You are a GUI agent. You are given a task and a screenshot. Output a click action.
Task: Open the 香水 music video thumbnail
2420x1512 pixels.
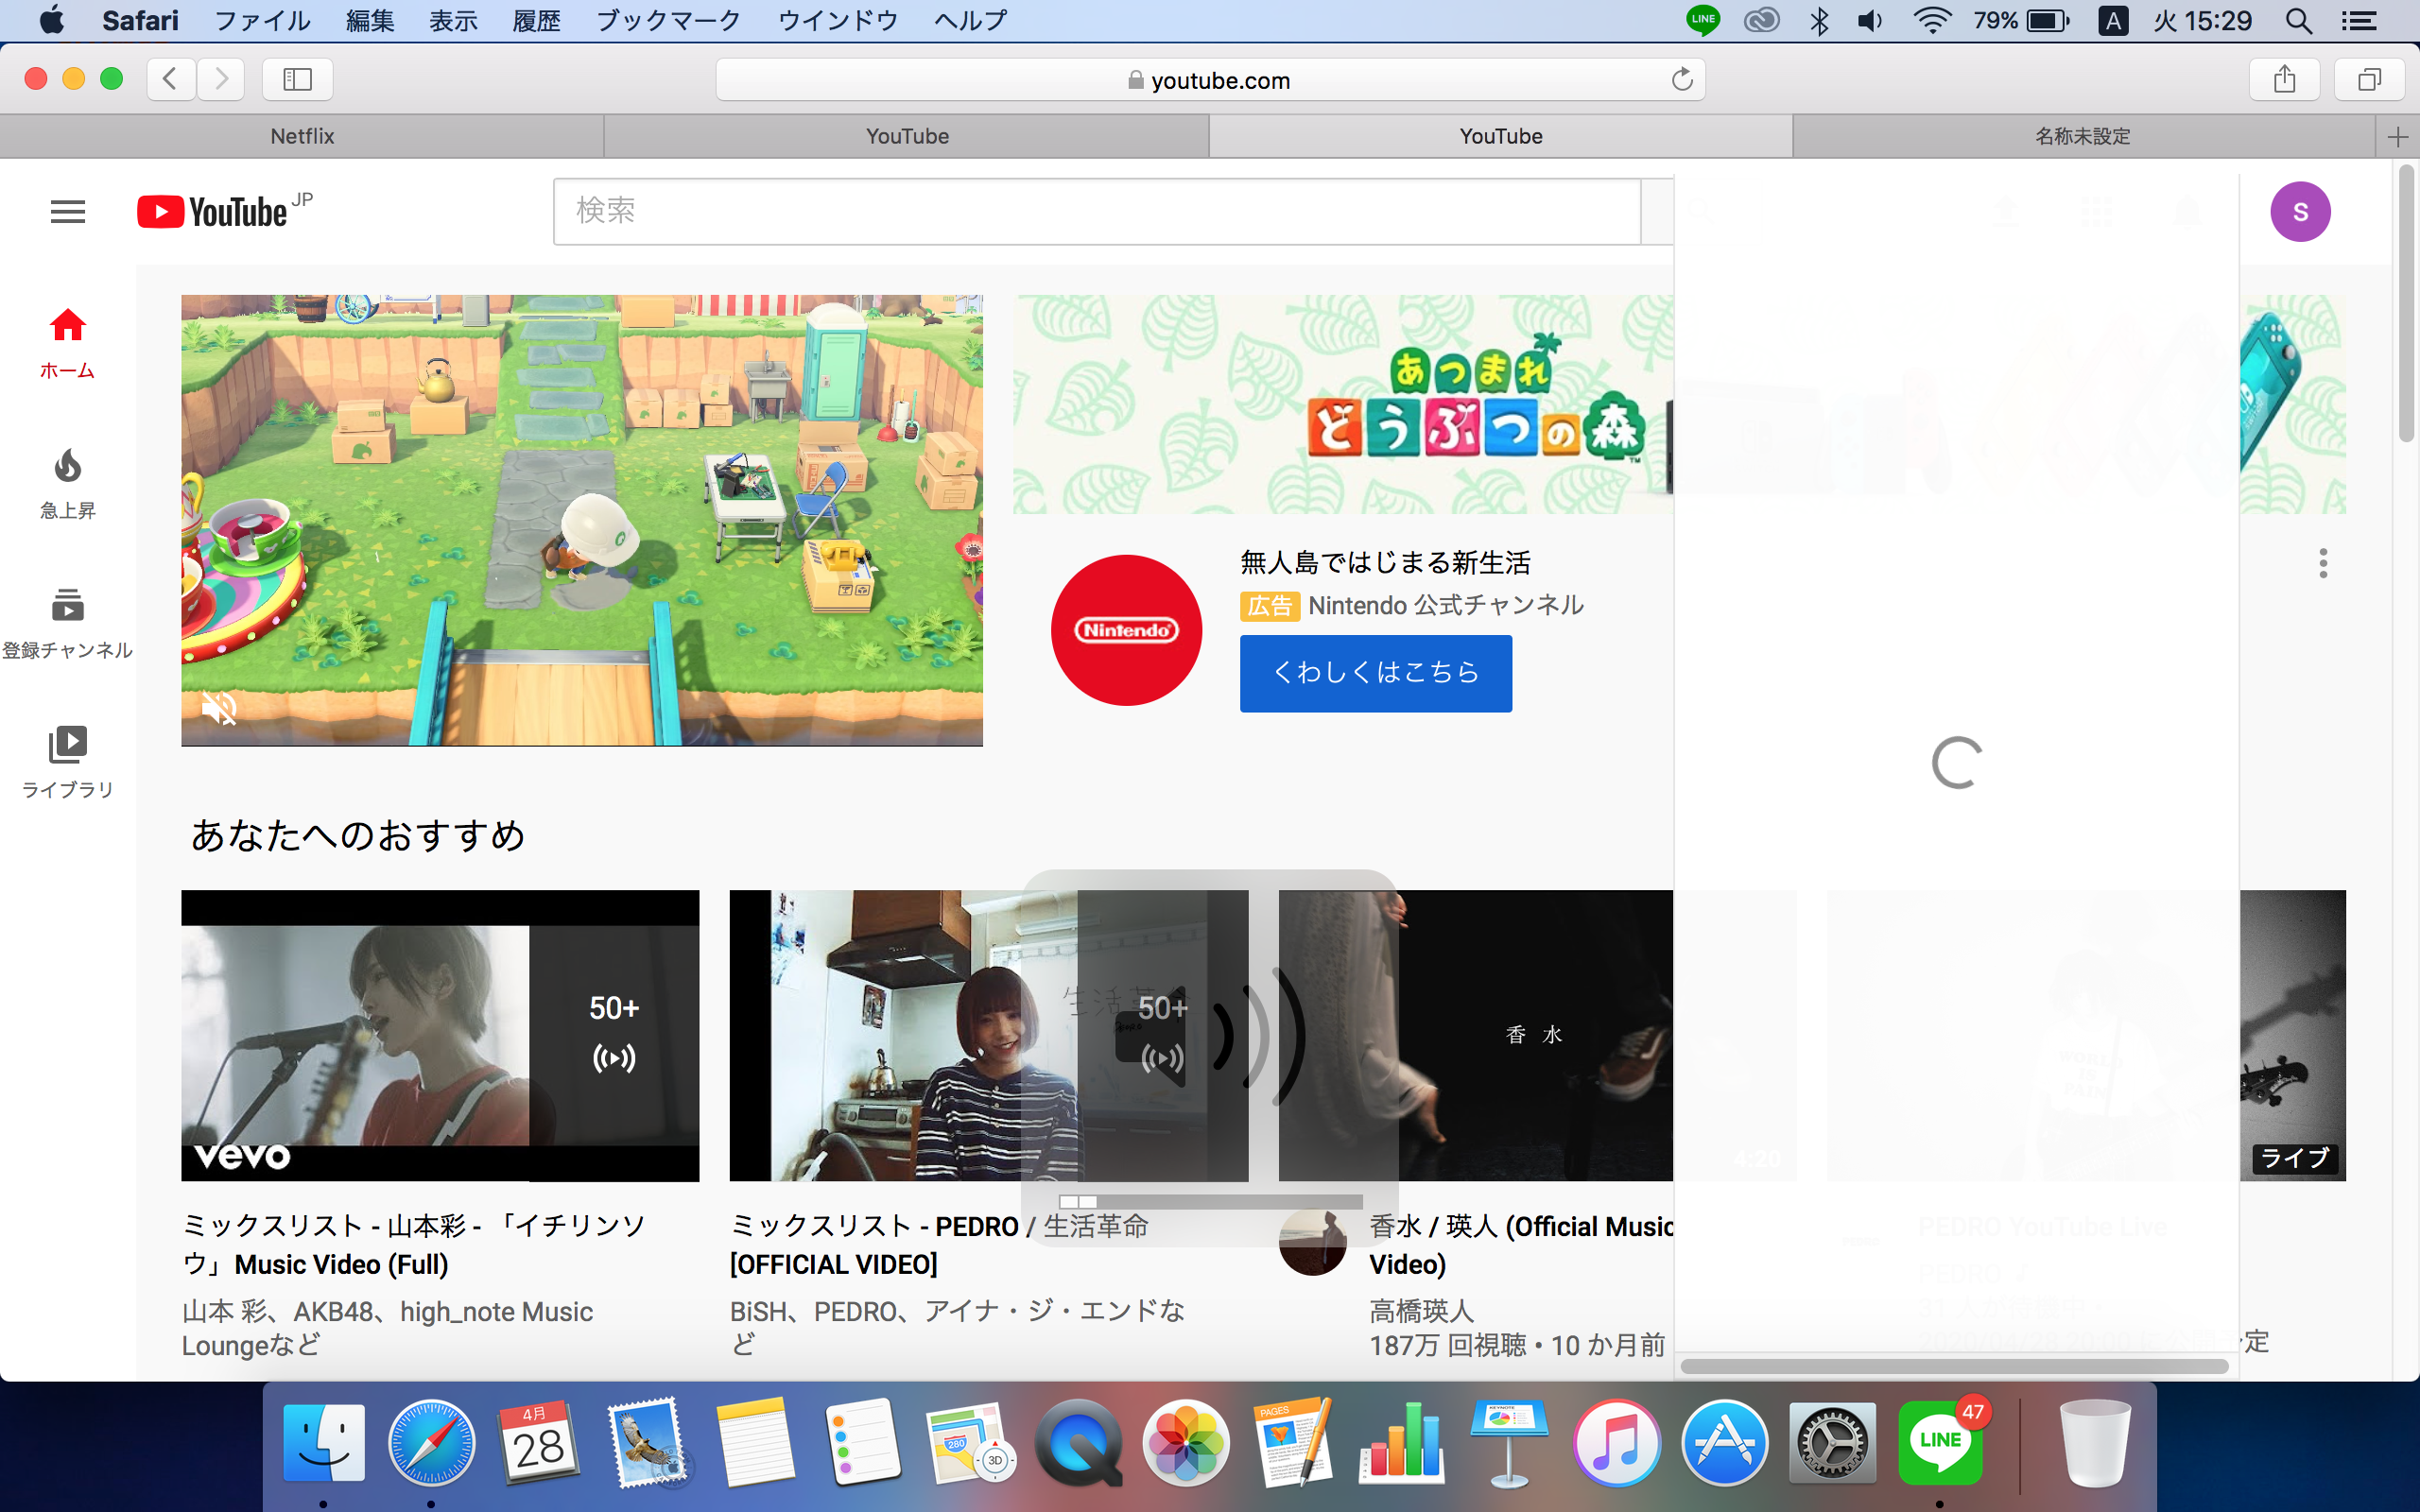[x=1476, y=1035]
